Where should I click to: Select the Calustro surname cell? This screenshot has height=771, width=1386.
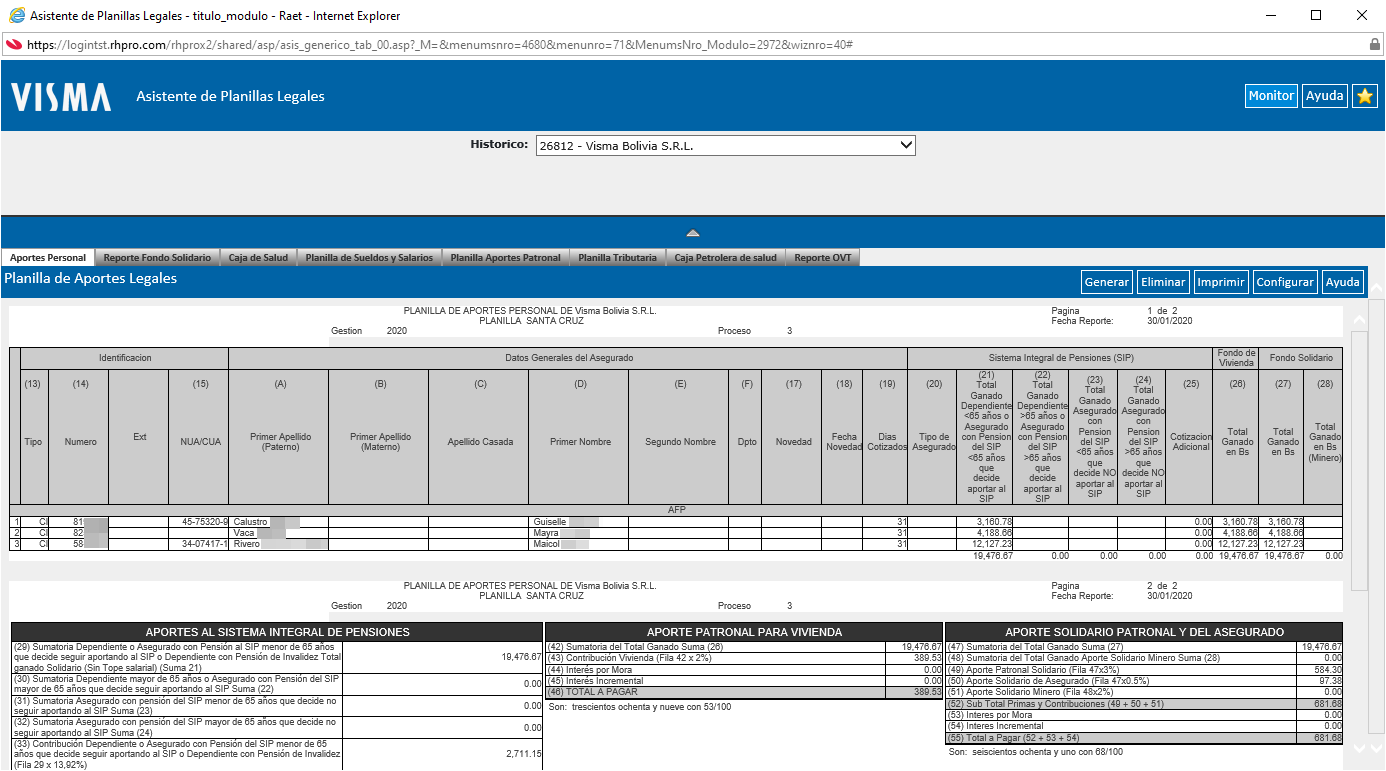tap(278, 522)
